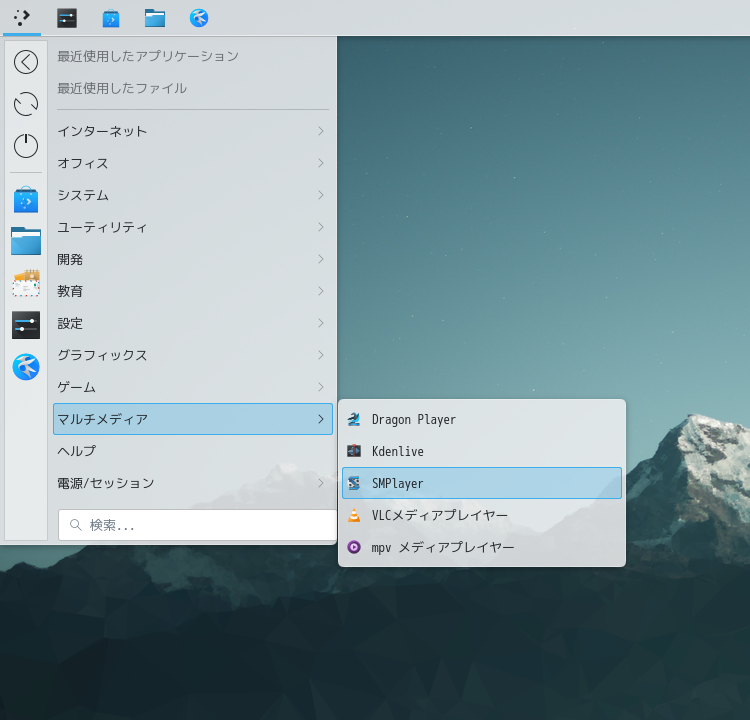Screen dimensions: 750x720
Task: Click the 教育 category label
Action: click(x=70, y=291)
